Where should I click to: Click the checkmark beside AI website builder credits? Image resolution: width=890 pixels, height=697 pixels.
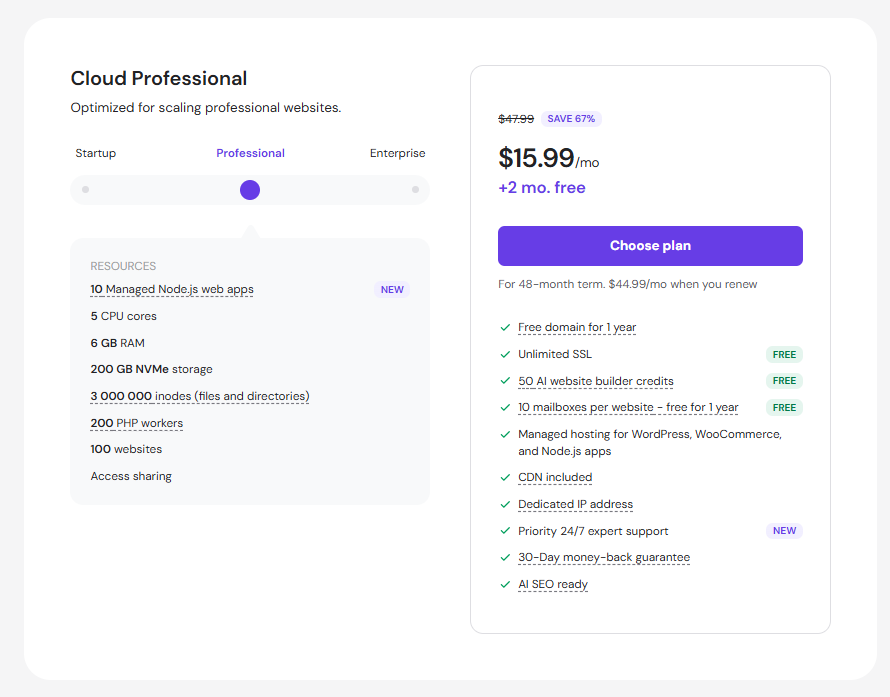point(505,381)
